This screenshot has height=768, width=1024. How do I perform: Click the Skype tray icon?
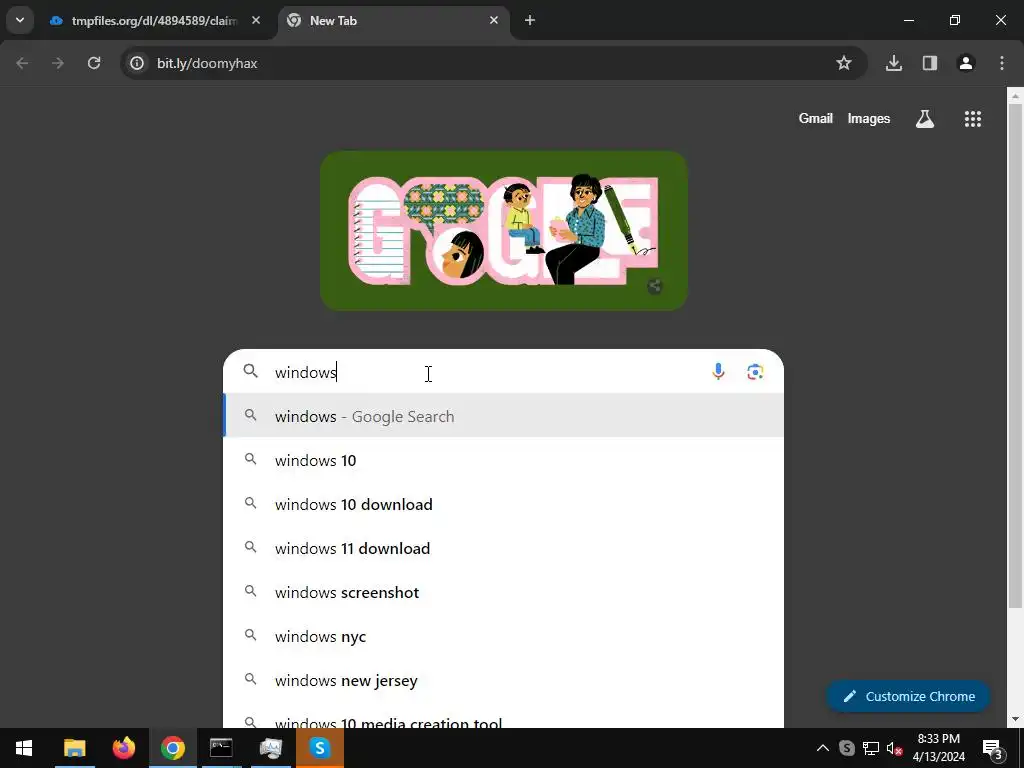click(846, 748)
